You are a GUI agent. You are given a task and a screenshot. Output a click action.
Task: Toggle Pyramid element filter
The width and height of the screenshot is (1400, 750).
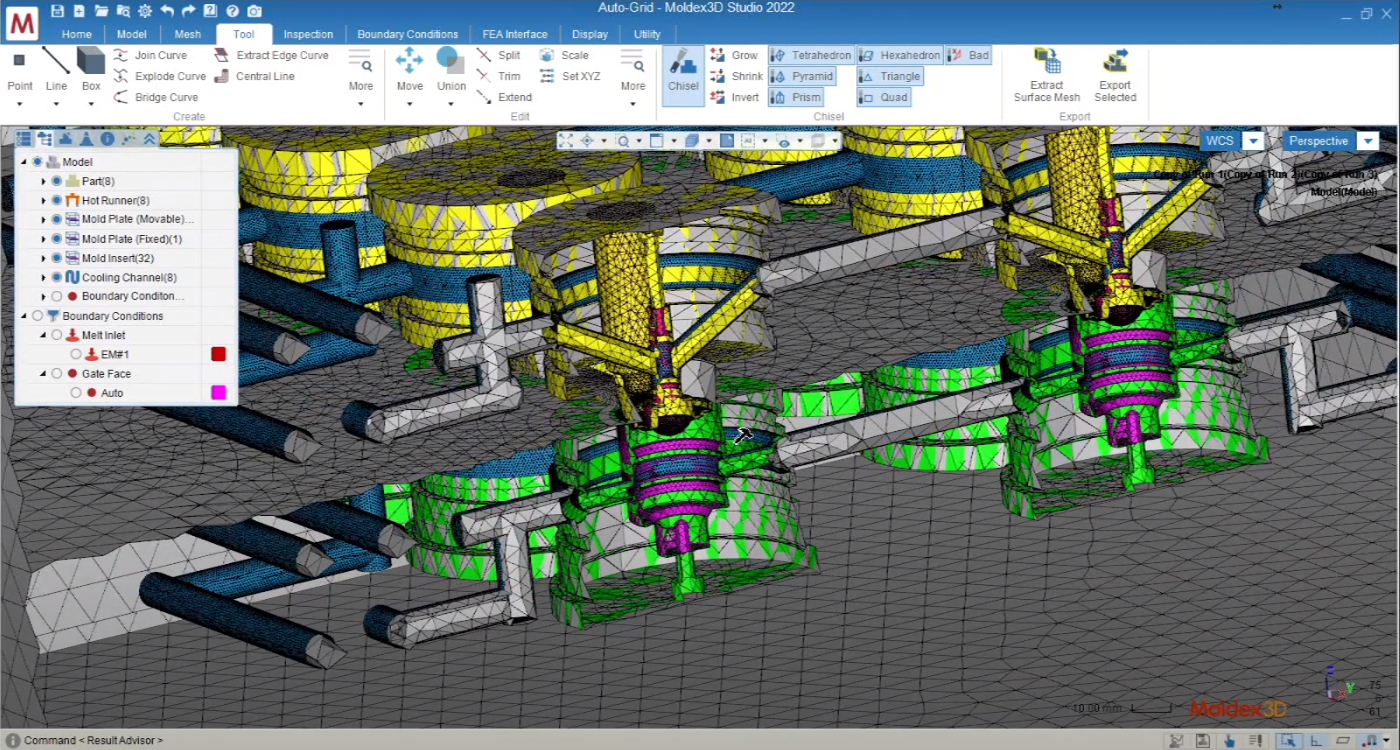pos(802,77)
